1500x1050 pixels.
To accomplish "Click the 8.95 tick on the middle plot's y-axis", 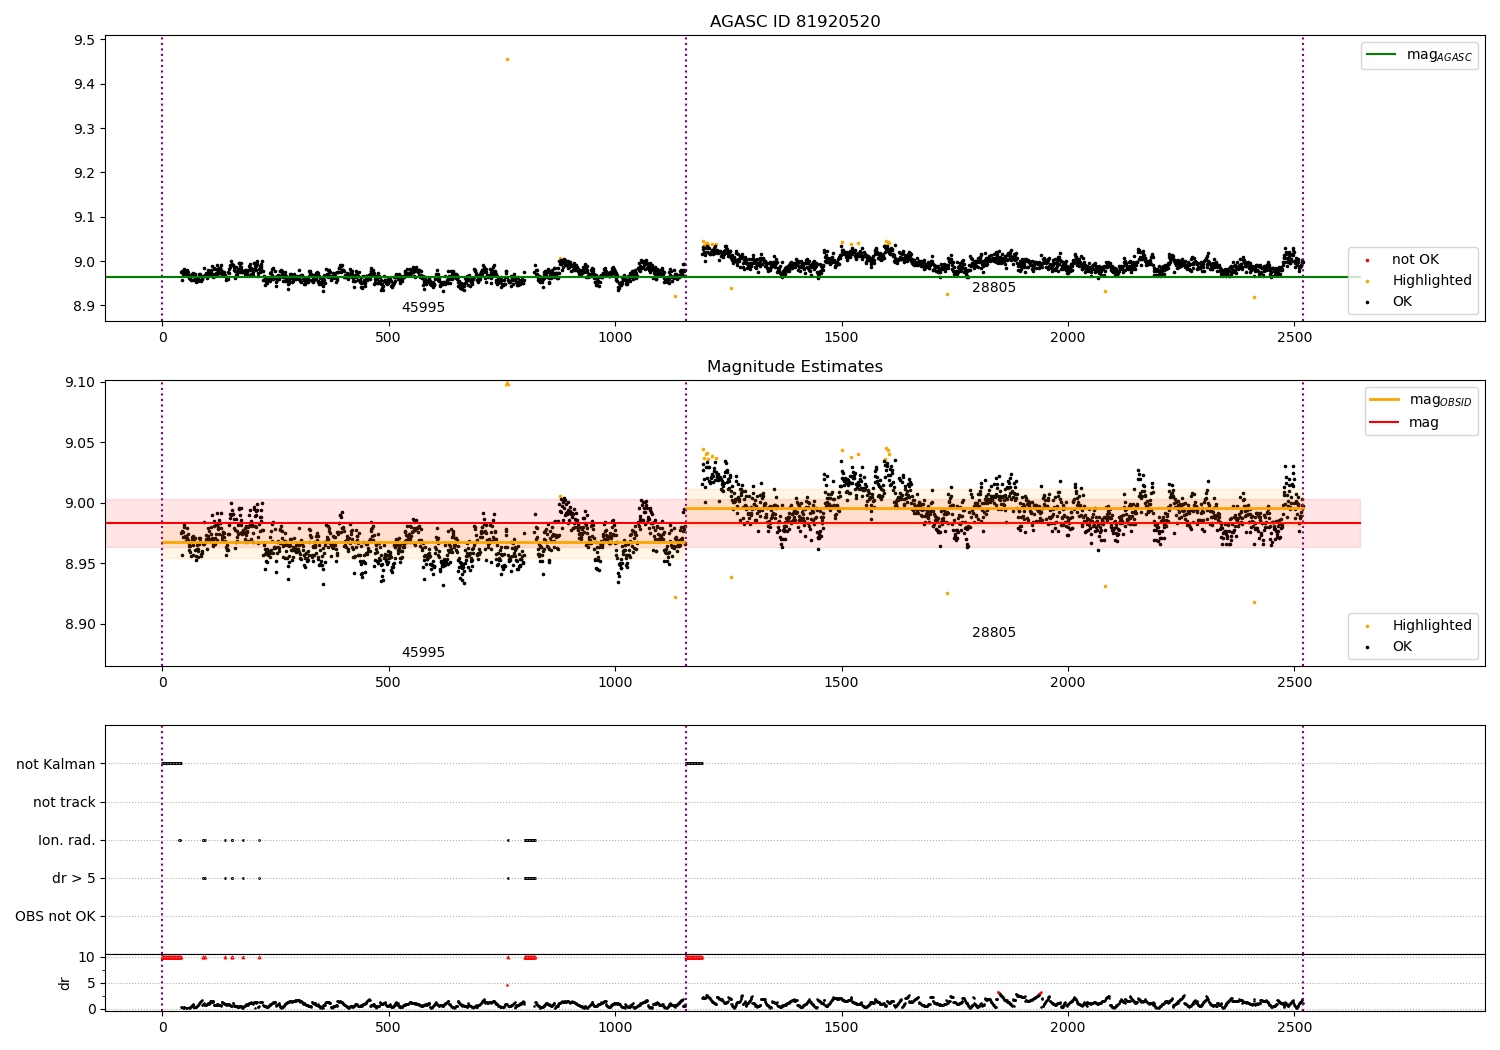I will tap(80, 564).
